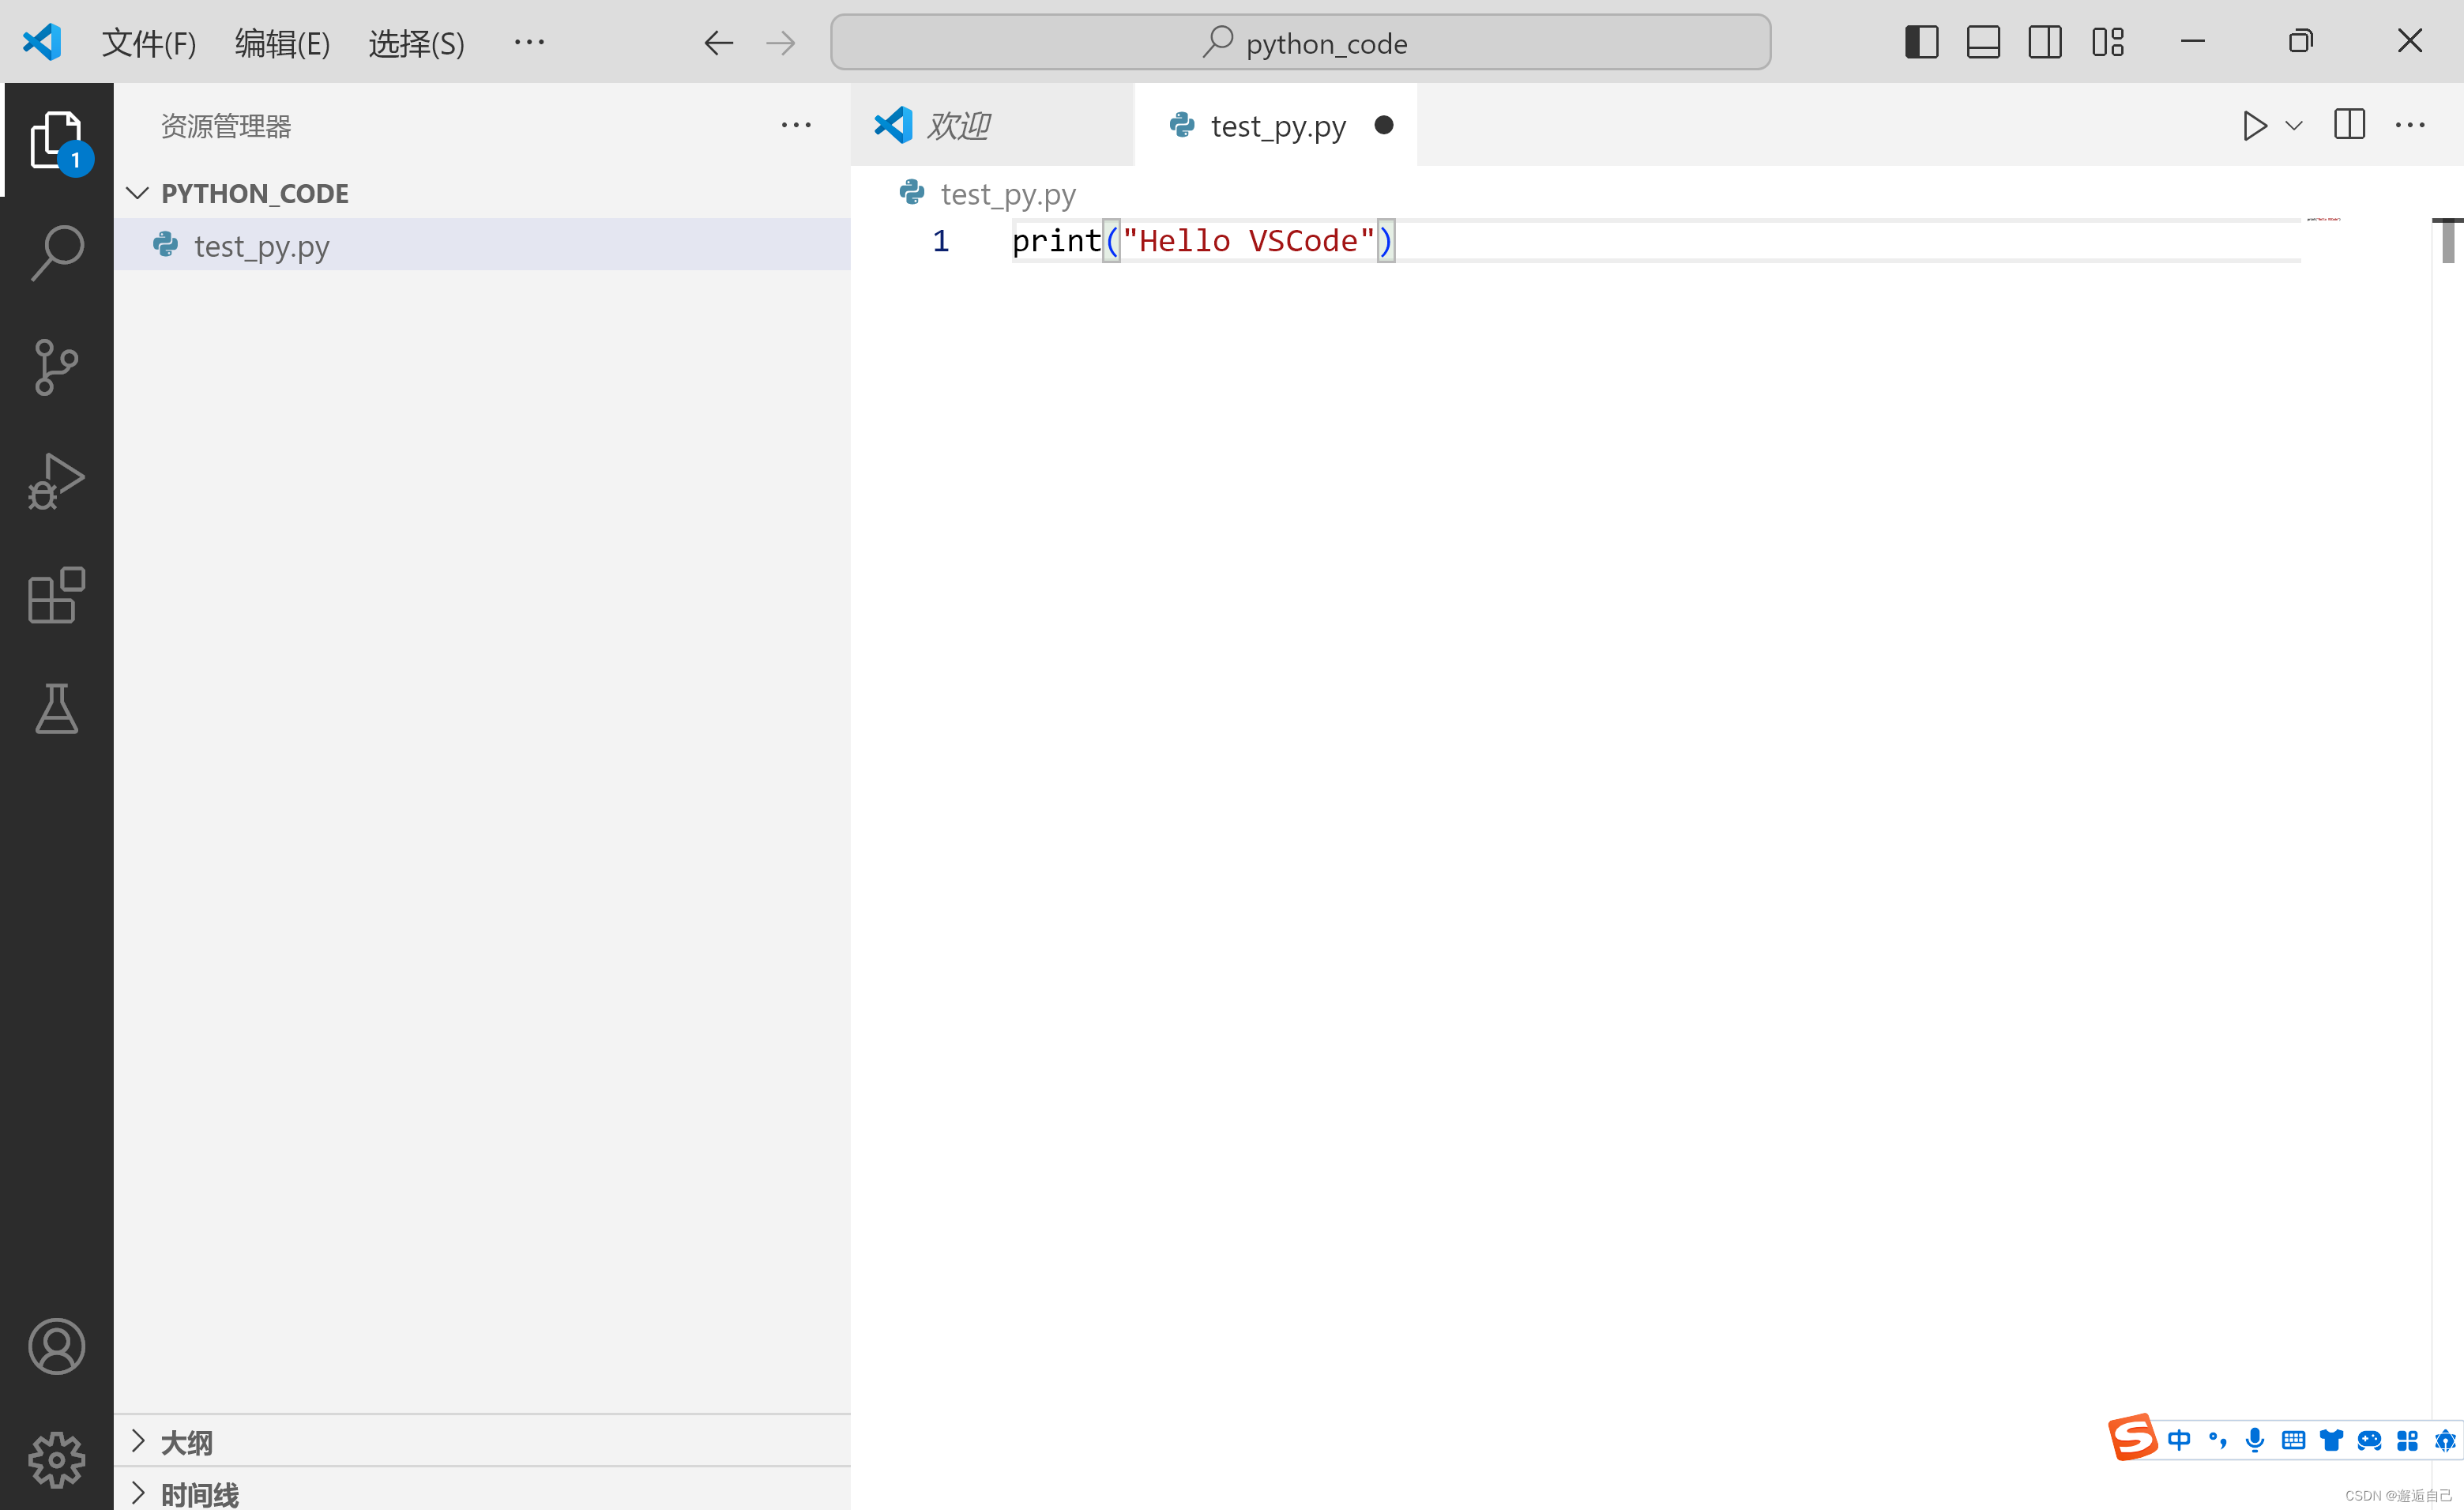Image resolution: width=2464 pixels, height=1510 pixels.
Task: Open the Testing flask view
Action: point(57,709)
